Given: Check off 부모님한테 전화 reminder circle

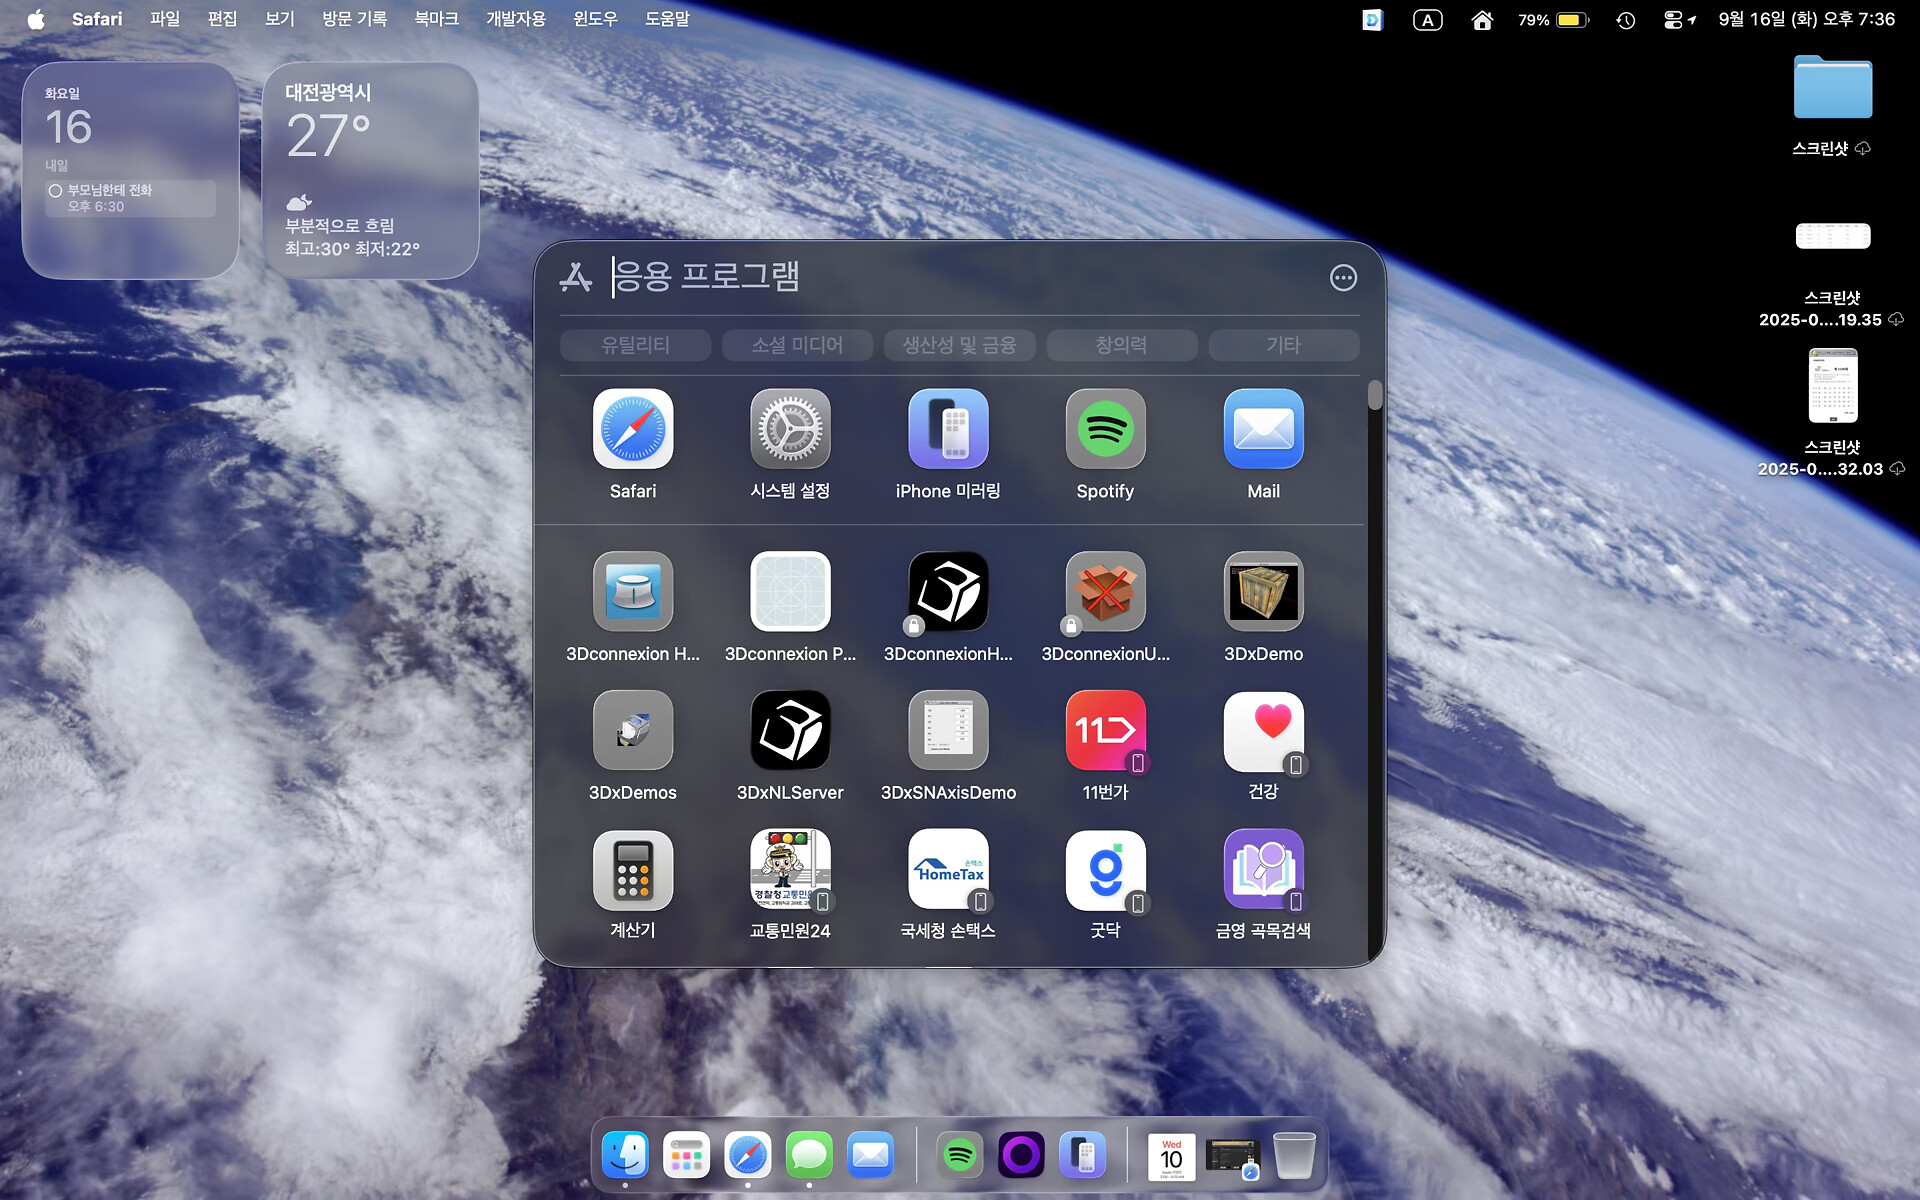Looking at the screenshot, I should pyautogui.click(x=55, y=191).
